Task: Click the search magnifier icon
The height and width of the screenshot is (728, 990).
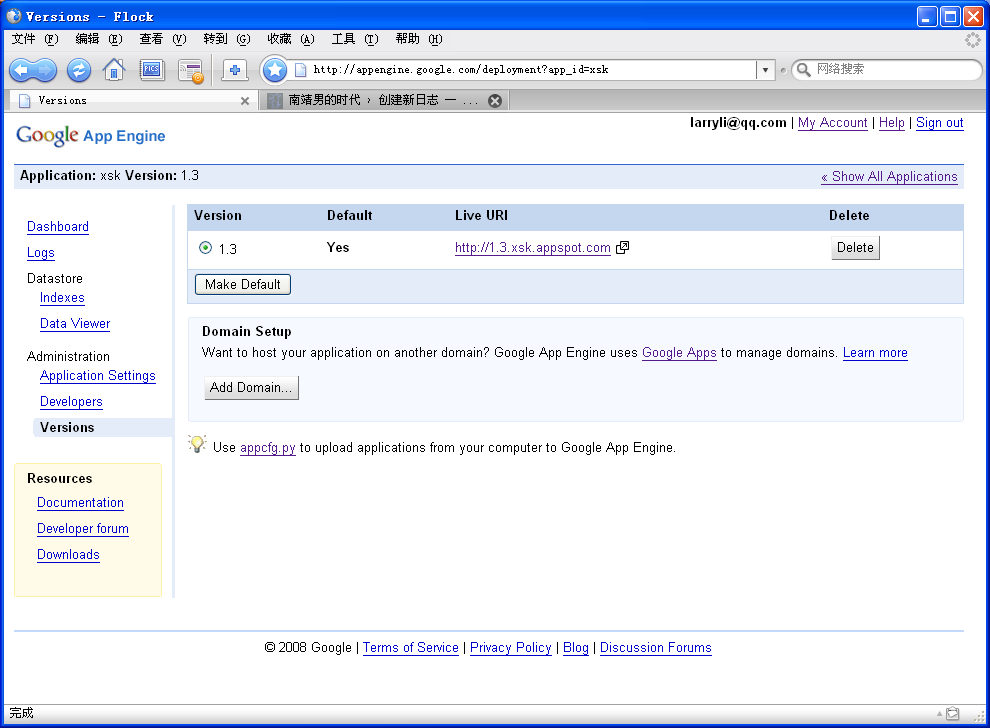Action: (803, 69)
